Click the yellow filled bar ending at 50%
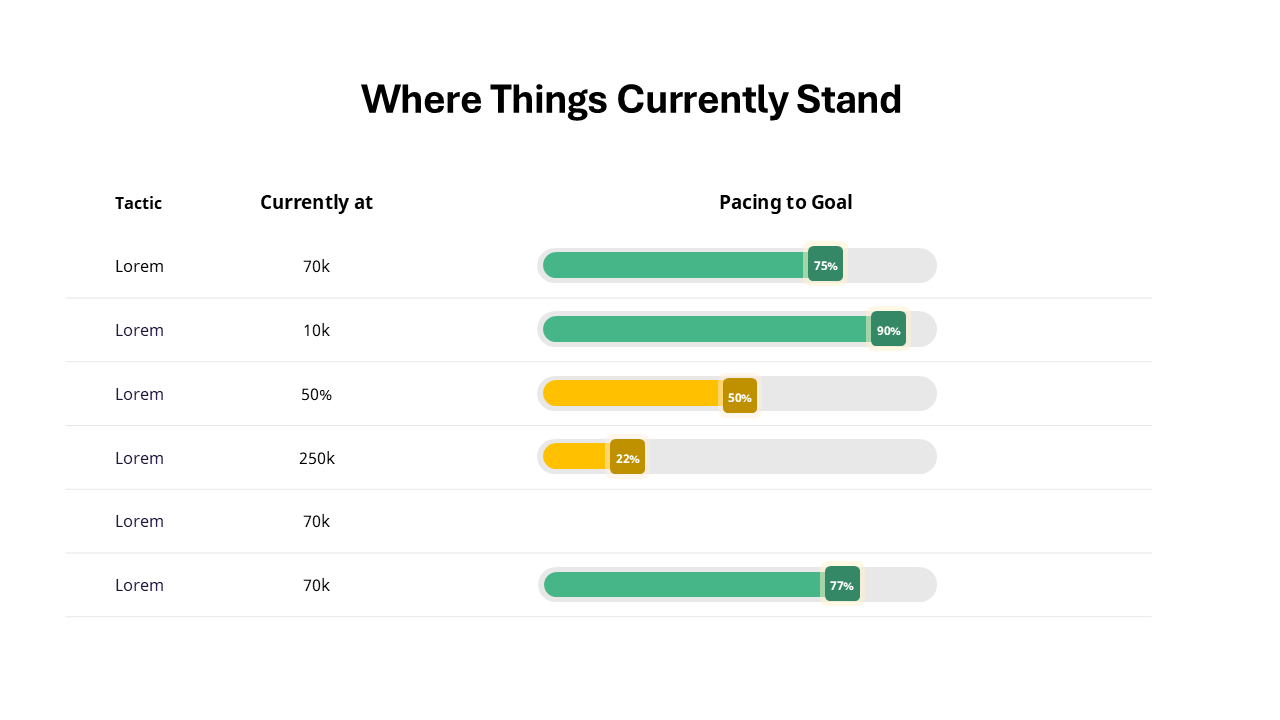This screenshot has height=720, width=1280. click(630, 393)
